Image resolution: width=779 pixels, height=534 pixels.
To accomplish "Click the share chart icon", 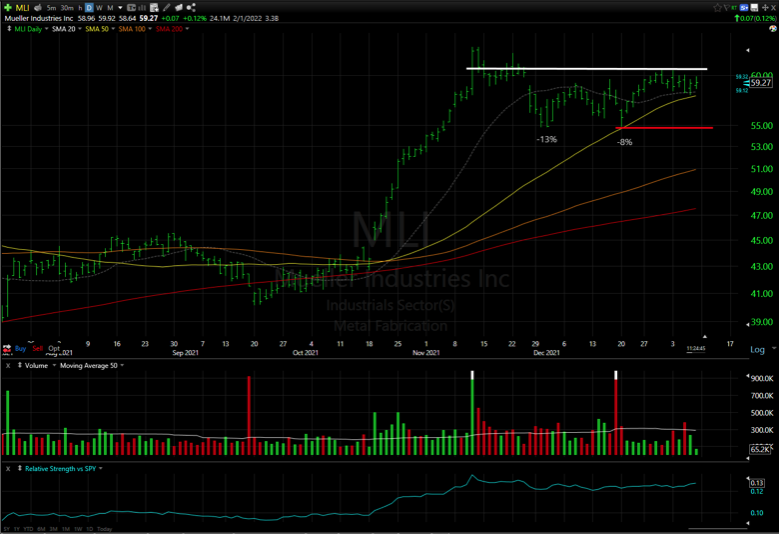I will 191,7.
